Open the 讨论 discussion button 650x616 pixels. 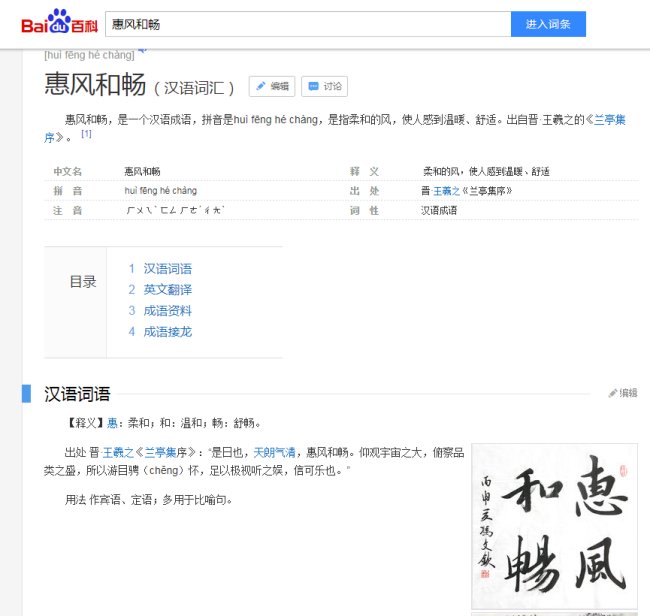coord(324,86)
